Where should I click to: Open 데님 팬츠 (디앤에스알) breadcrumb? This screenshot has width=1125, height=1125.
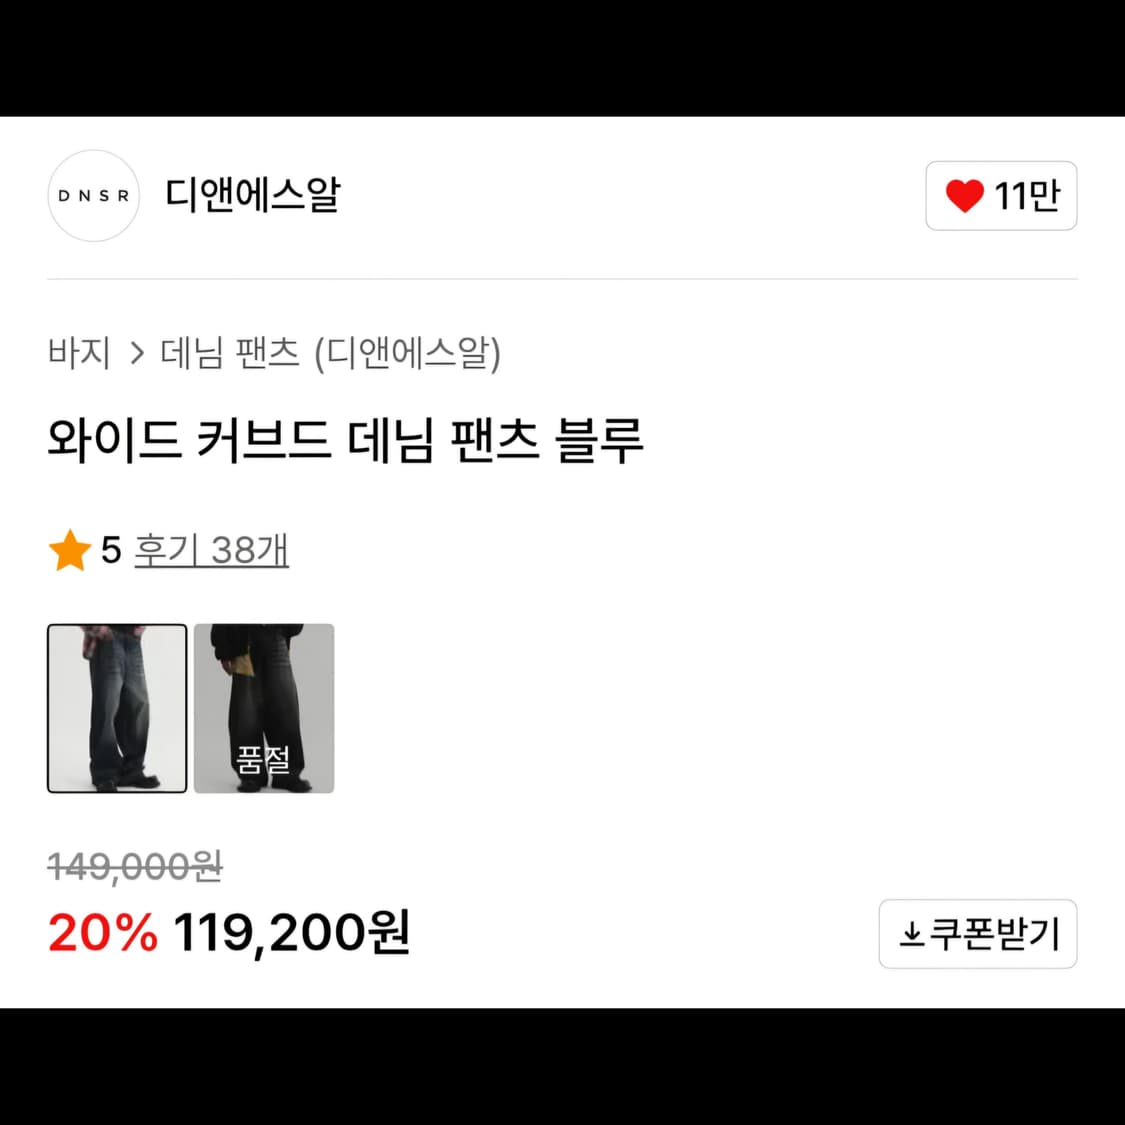(331, 353)
